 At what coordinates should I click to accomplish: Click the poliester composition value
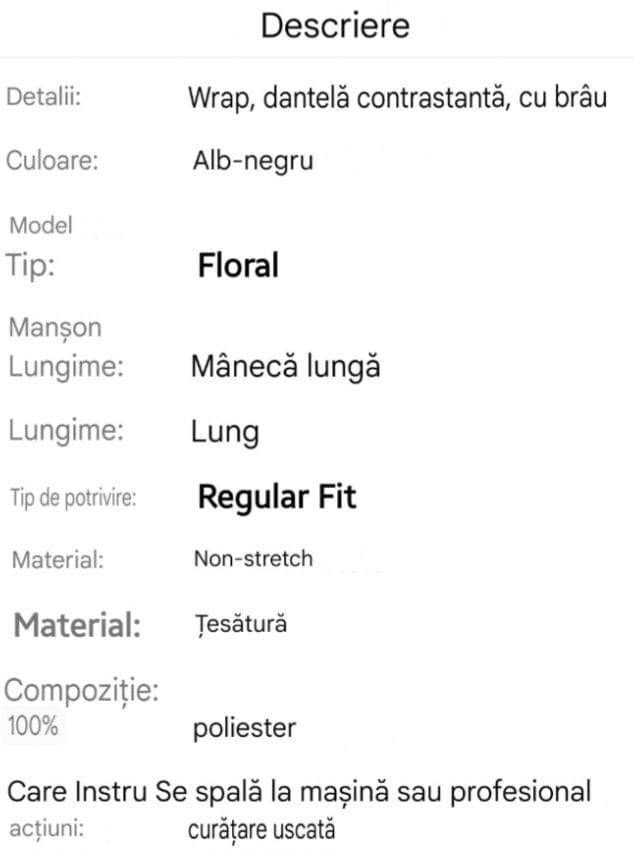[244, 728]
